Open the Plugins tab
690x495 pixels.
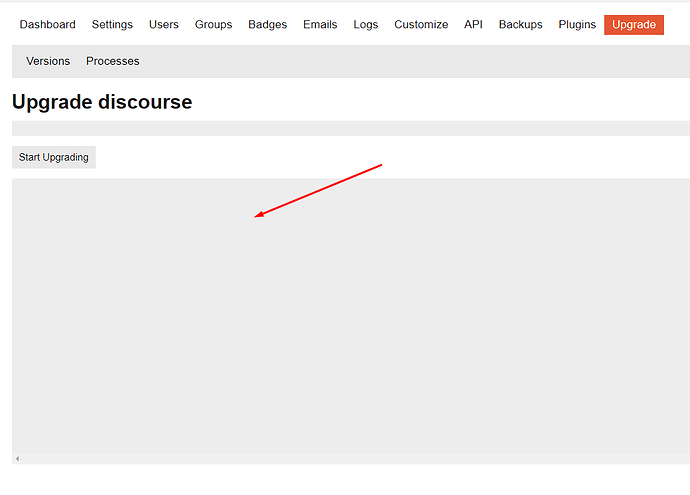click(577, 25)
